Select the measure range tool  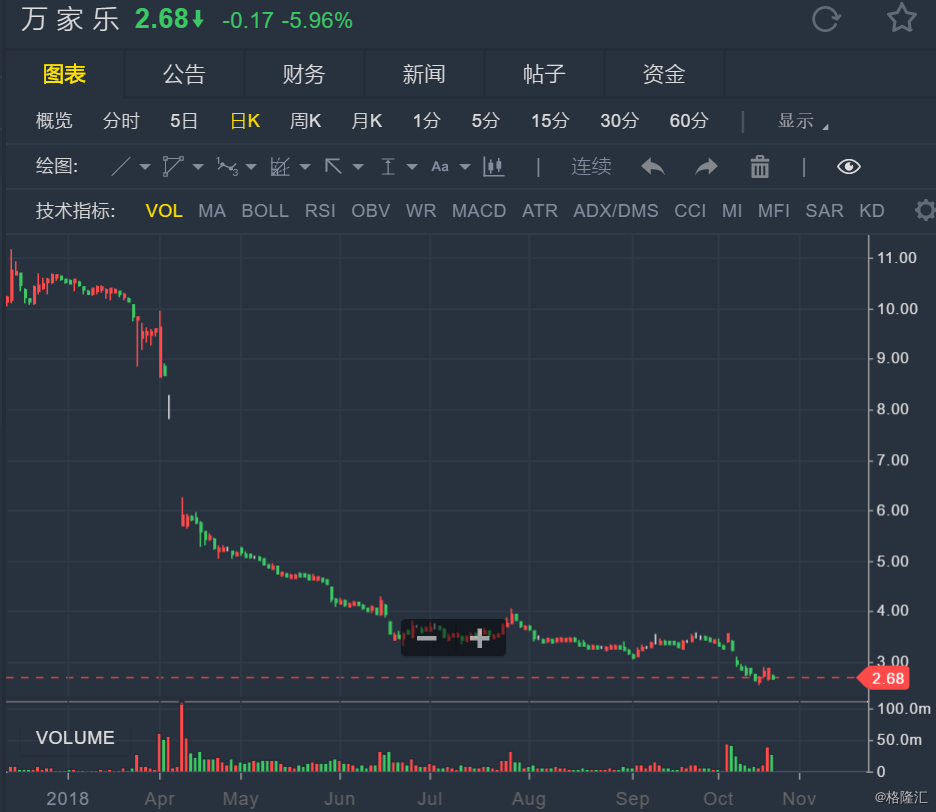pyautogui.click(x=388, y=167)
